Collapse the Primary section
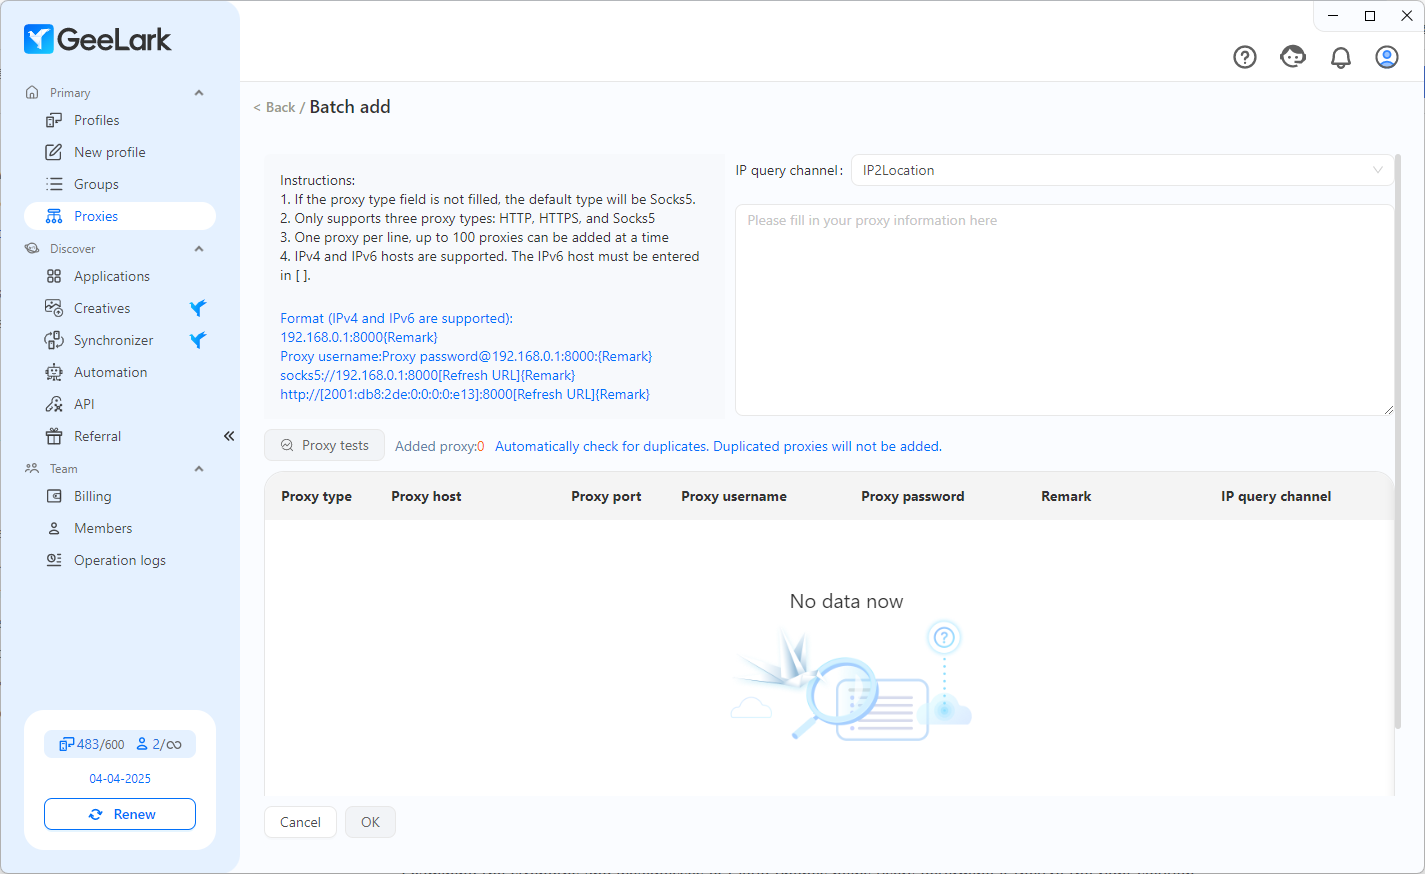This screenshot has width=1425, height=874. pos(199,93)
